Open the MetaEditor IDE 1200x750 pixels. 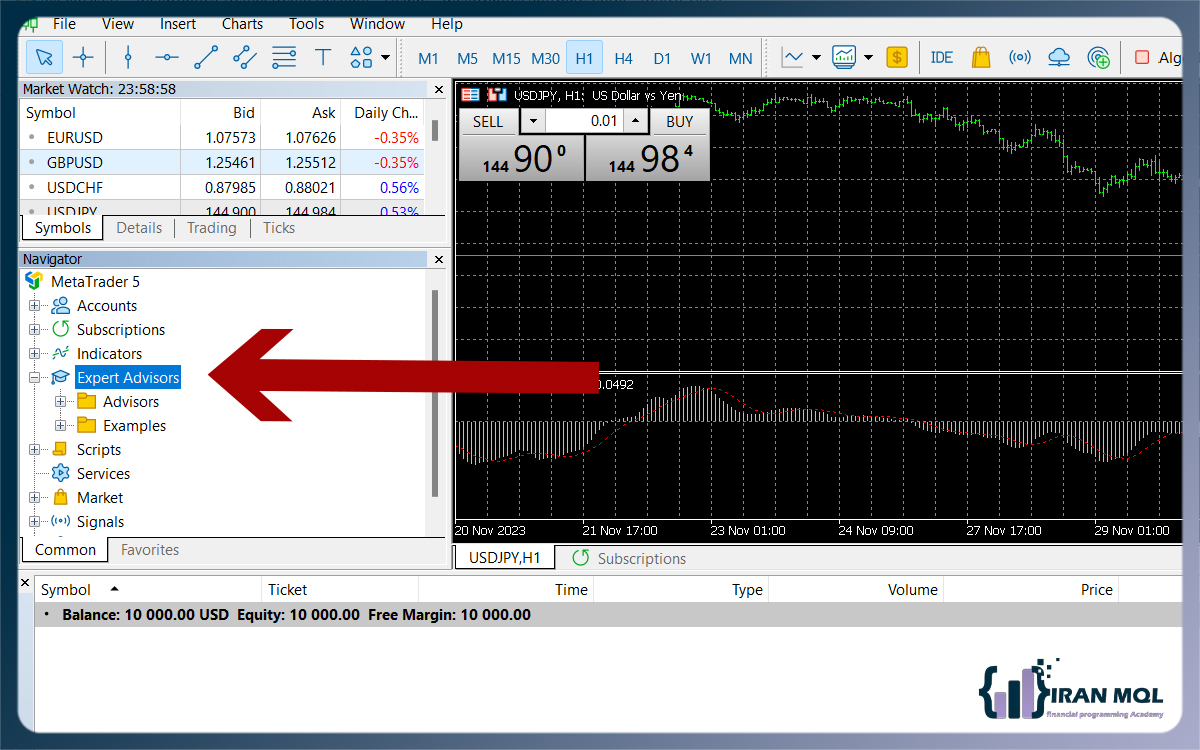(942, 57)
